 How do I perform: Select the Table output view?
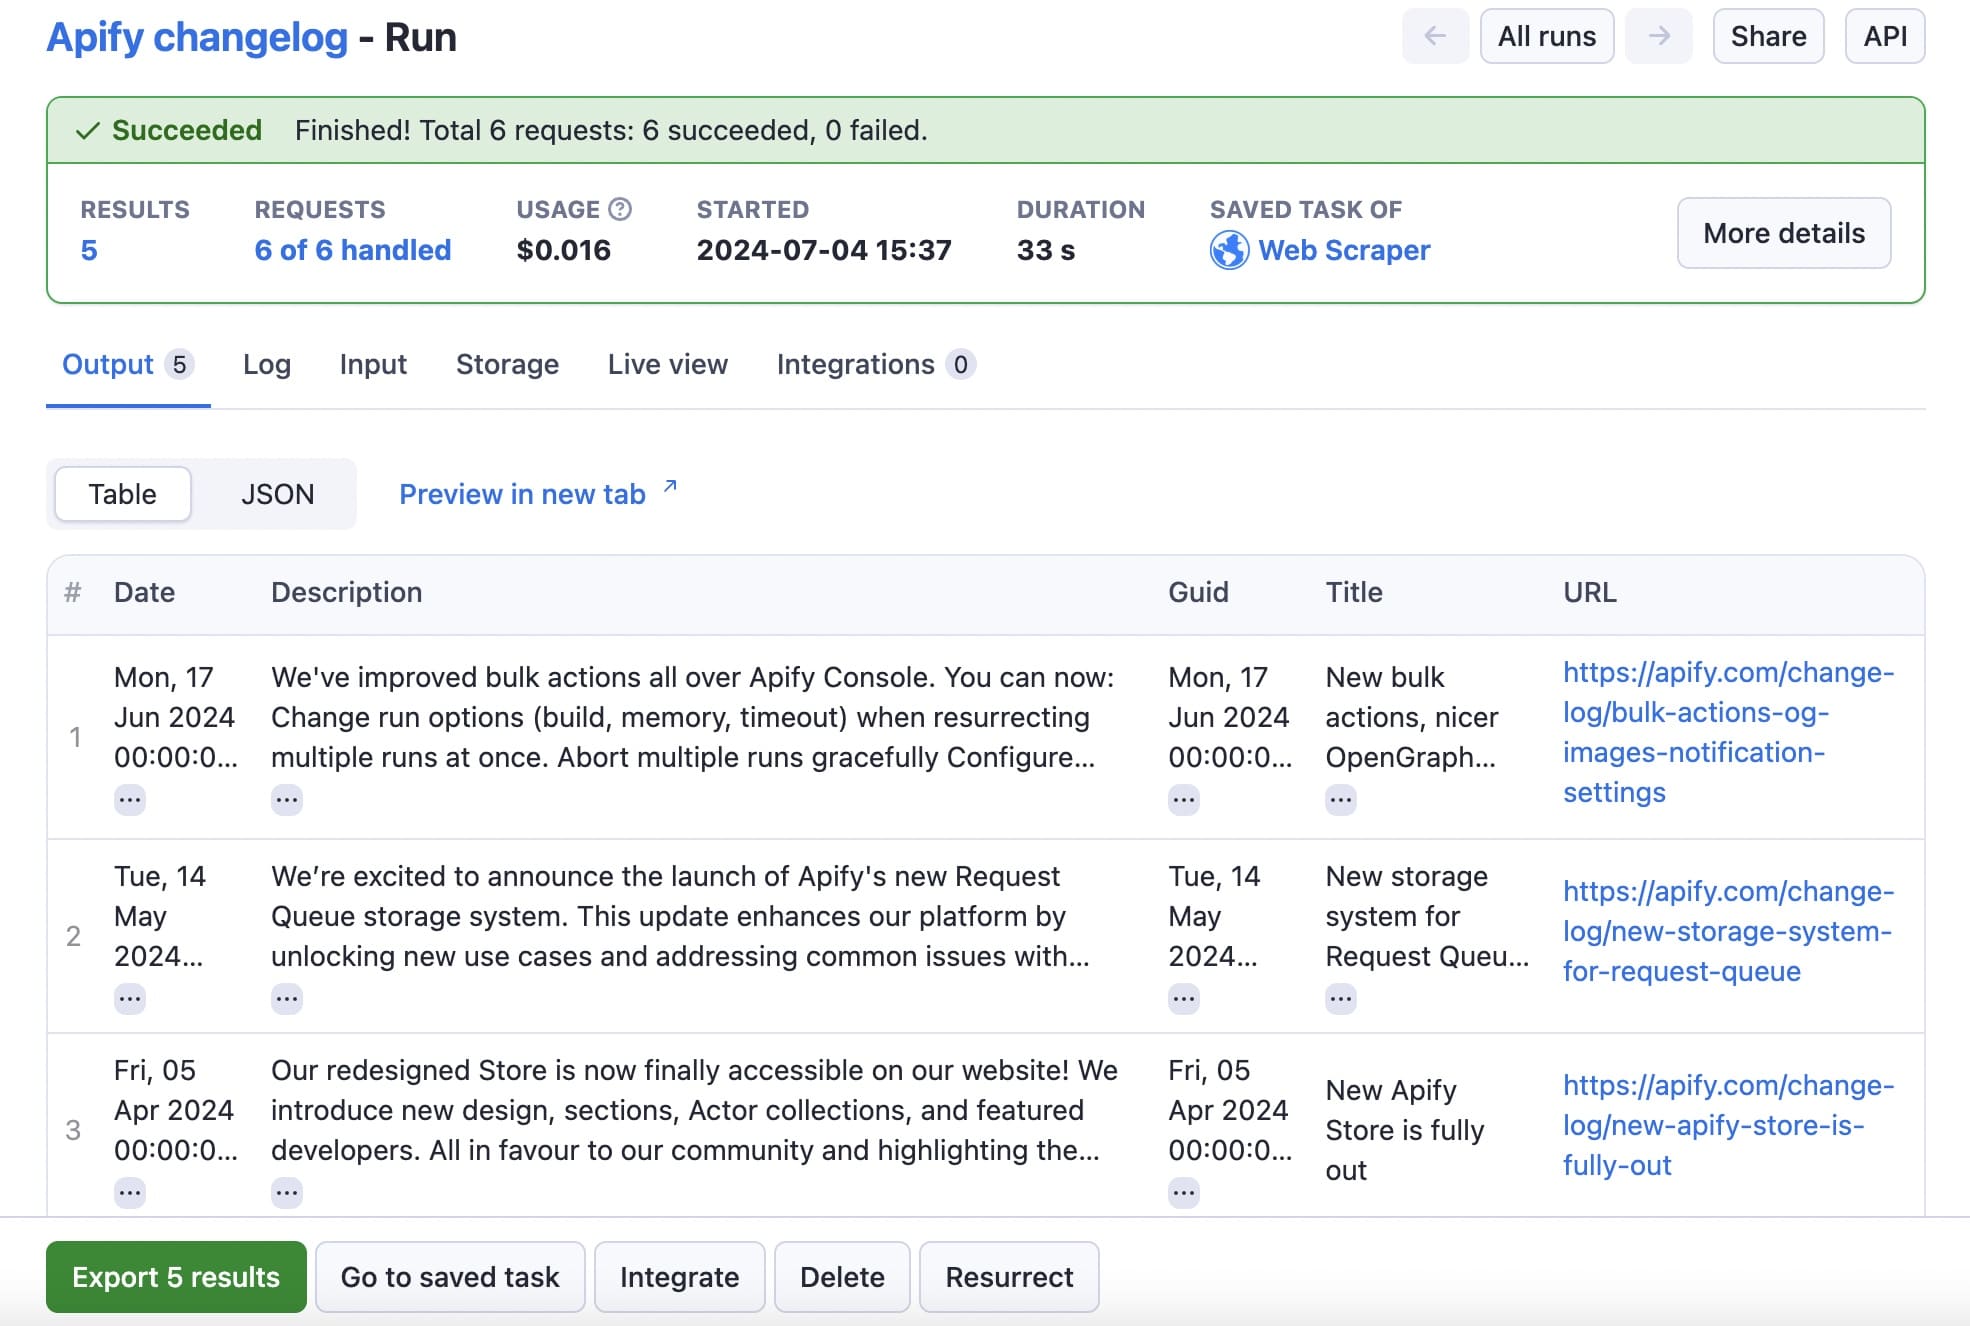tap(122, 493)
